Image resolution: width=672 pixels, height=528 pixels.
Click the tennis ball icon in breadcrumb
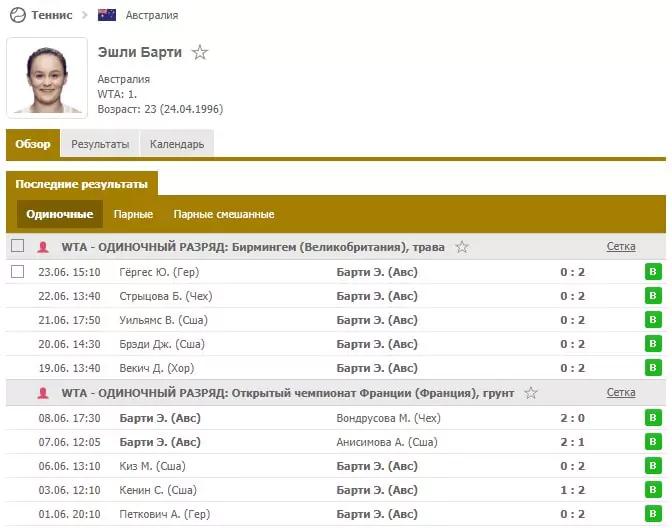point(18,15)
